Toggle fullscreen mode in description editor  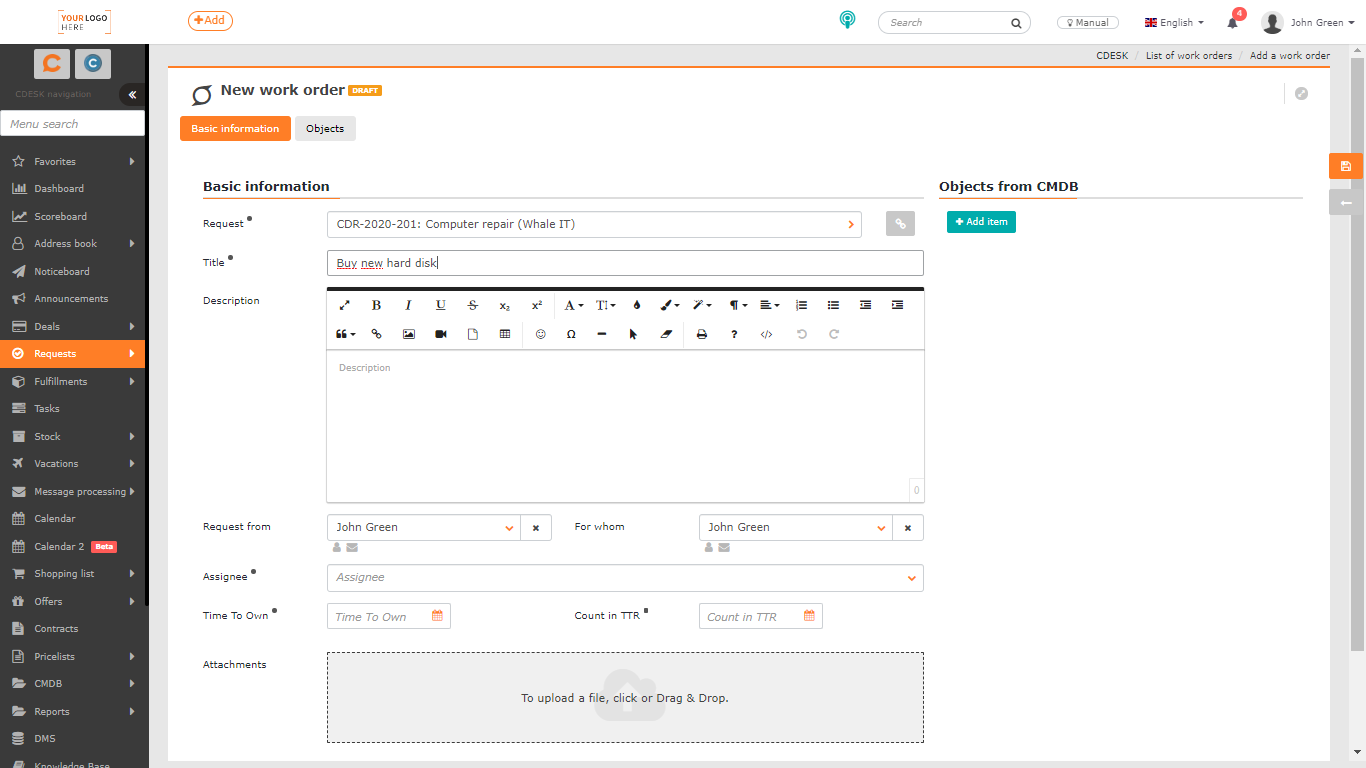coord(344,305)
